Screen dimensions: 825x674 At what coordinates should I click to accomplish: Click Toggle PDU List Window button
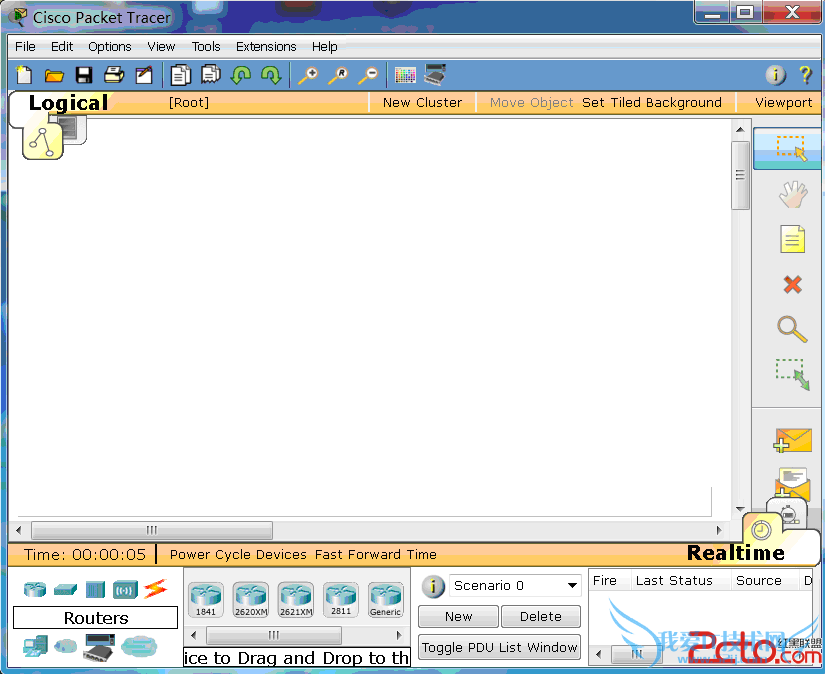[x=499, y=647]
